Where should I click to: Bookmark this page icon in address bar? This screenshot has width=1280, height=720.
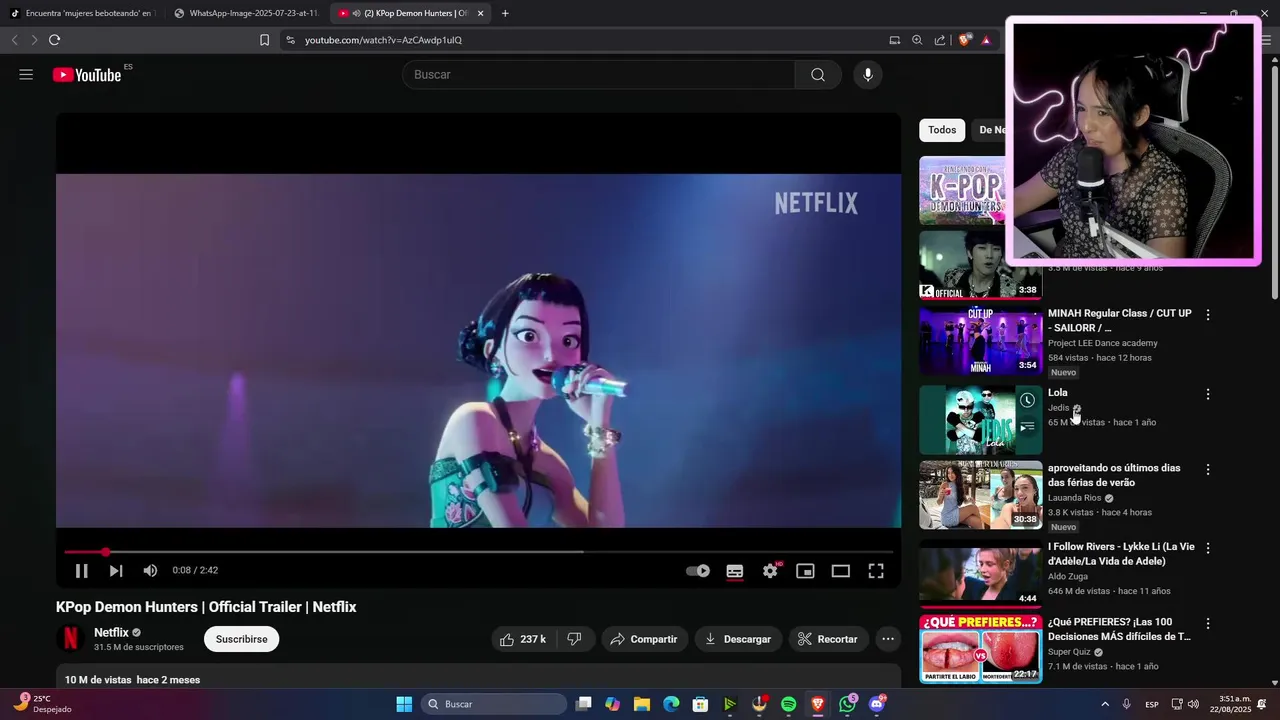coord(265,40)
